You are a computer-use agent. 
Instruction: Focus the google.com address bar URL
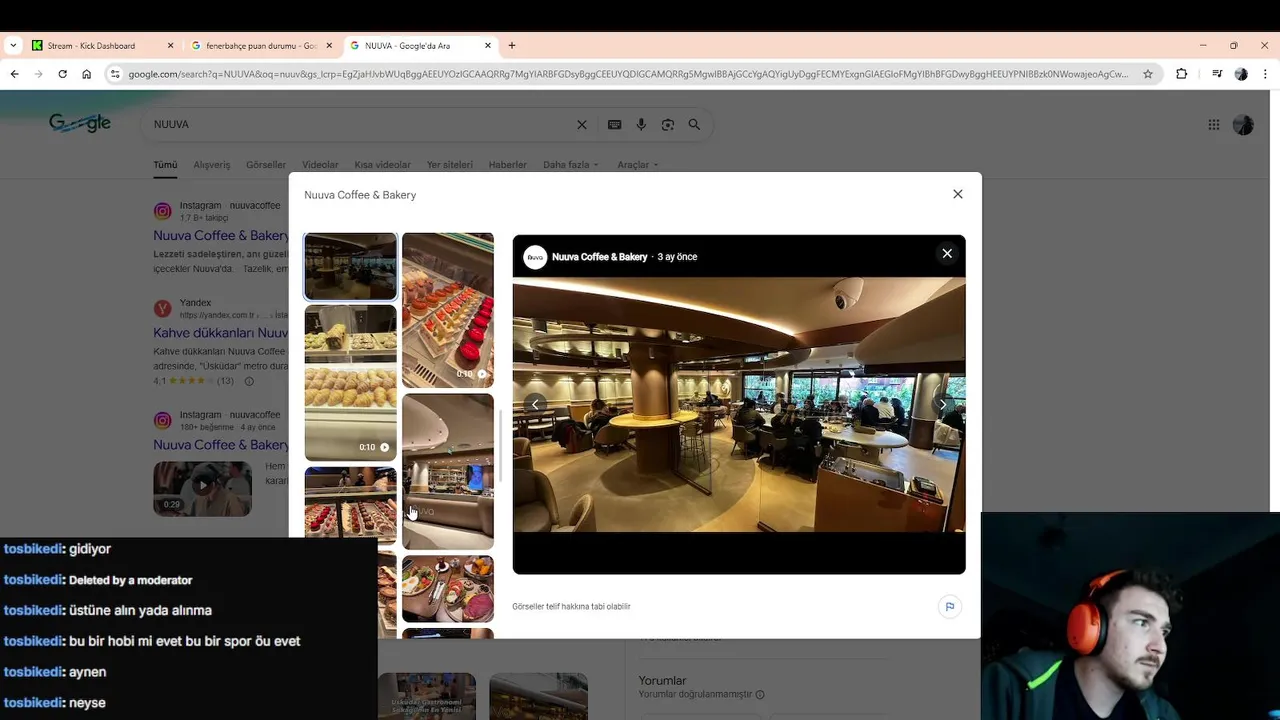[x=628, y=74]
